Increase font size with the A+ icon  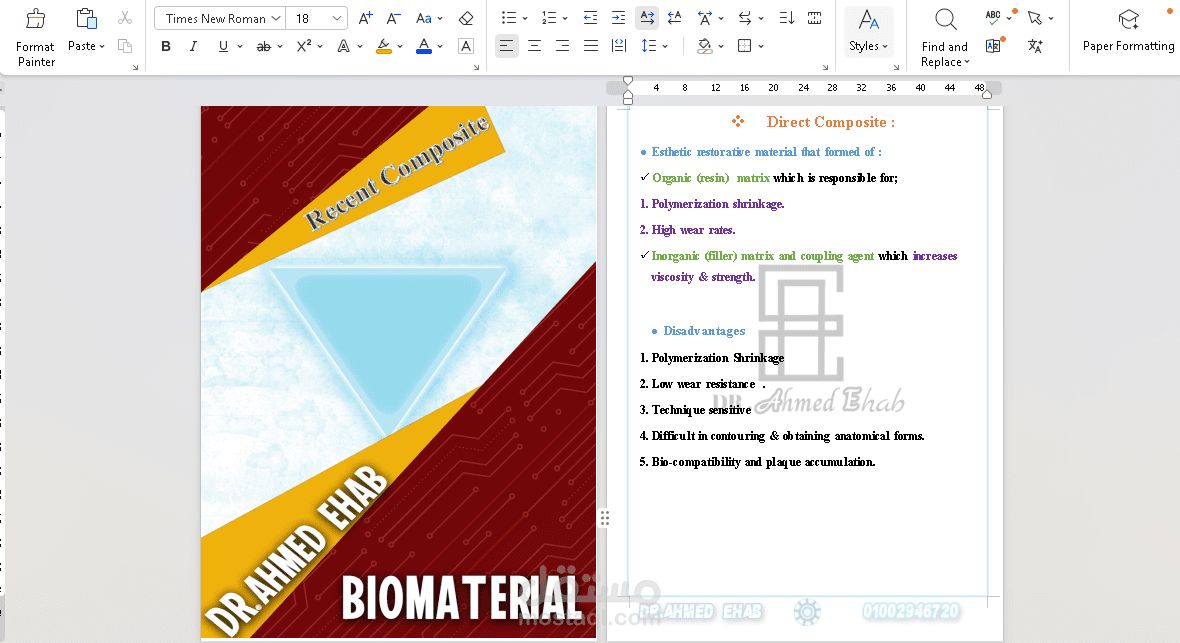[366, 18]
